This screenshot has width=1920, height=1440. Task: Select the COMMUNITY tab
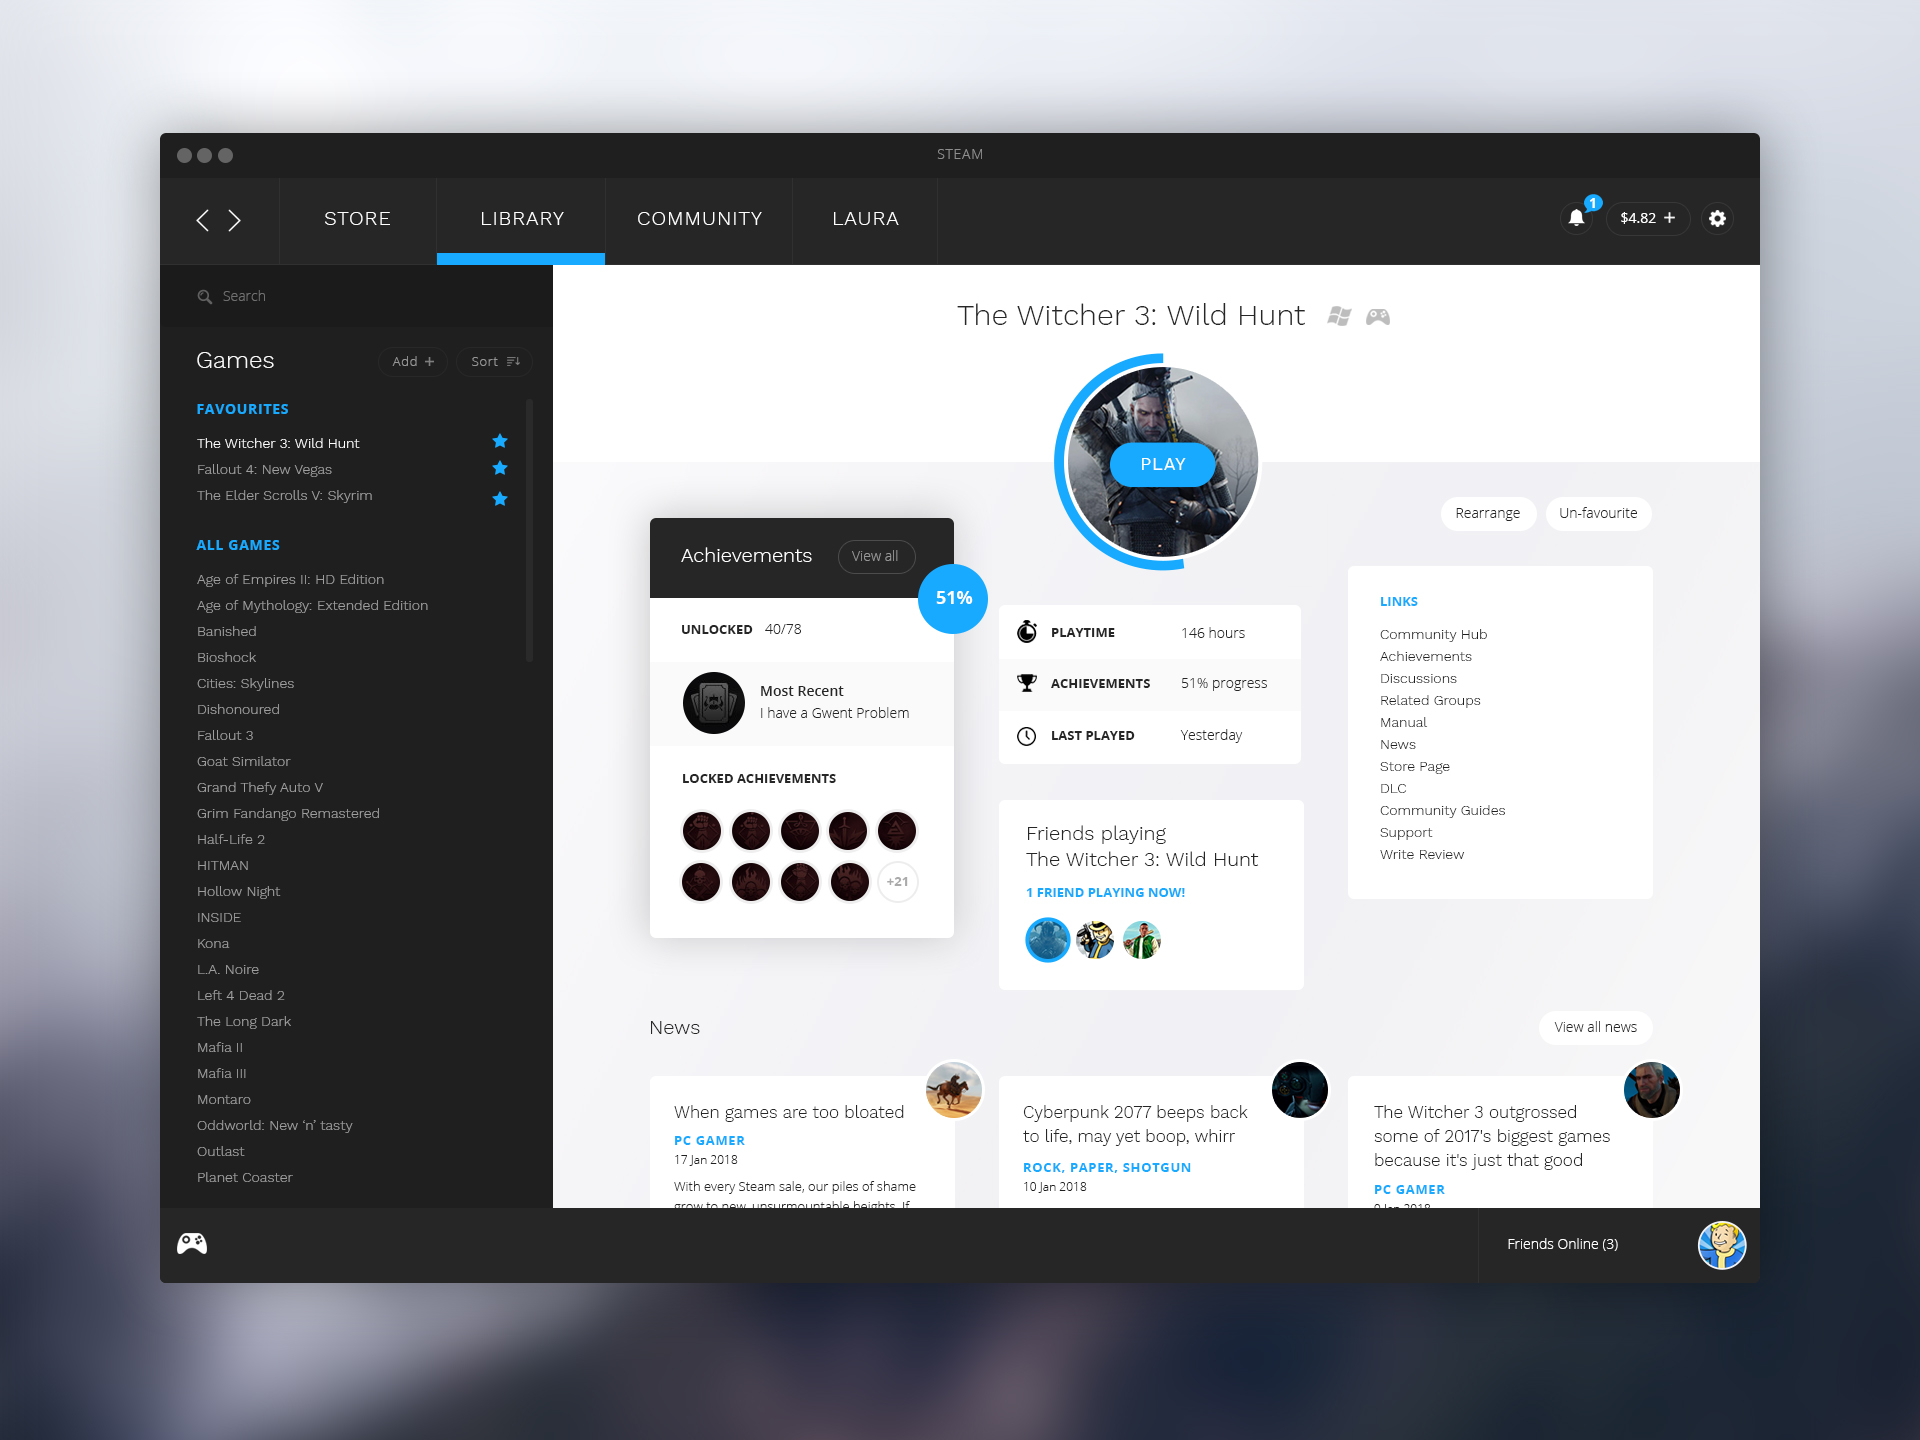coord(700,216)
